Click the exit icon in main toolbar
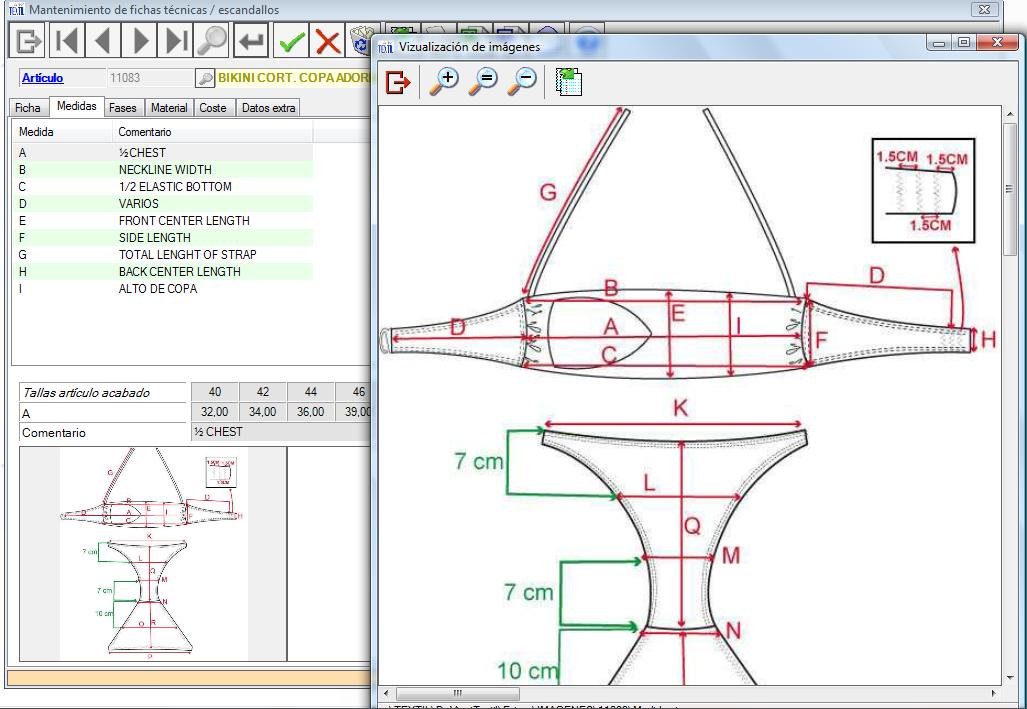 coord(27,41)
